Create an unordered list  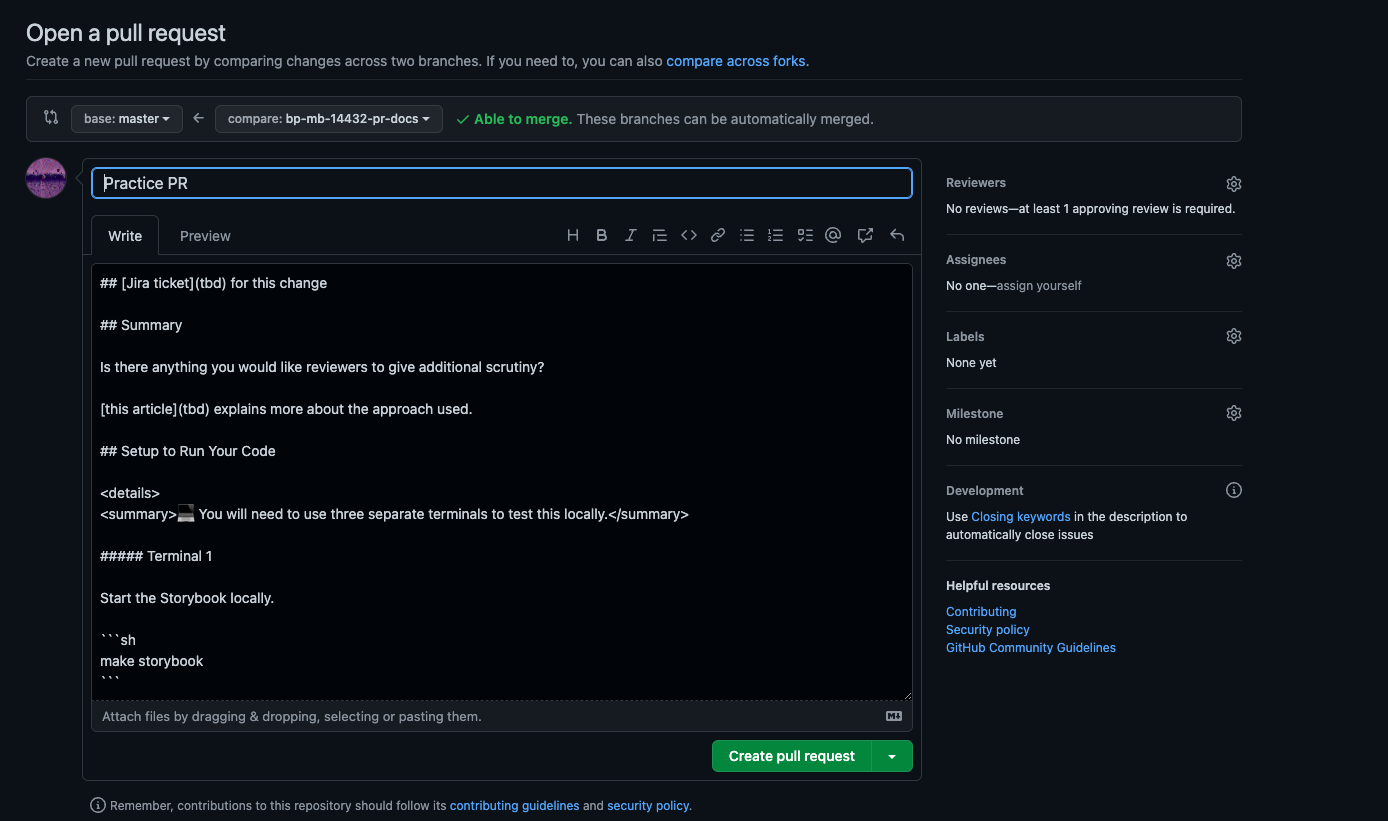point(747,235)
